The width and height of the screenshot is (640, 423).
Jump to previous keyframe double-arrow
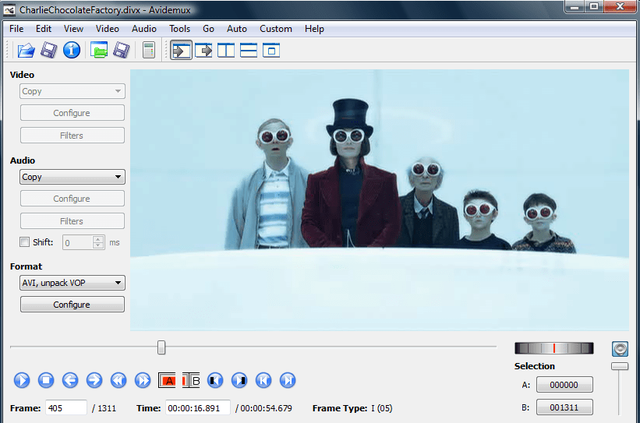coord(118,380)
